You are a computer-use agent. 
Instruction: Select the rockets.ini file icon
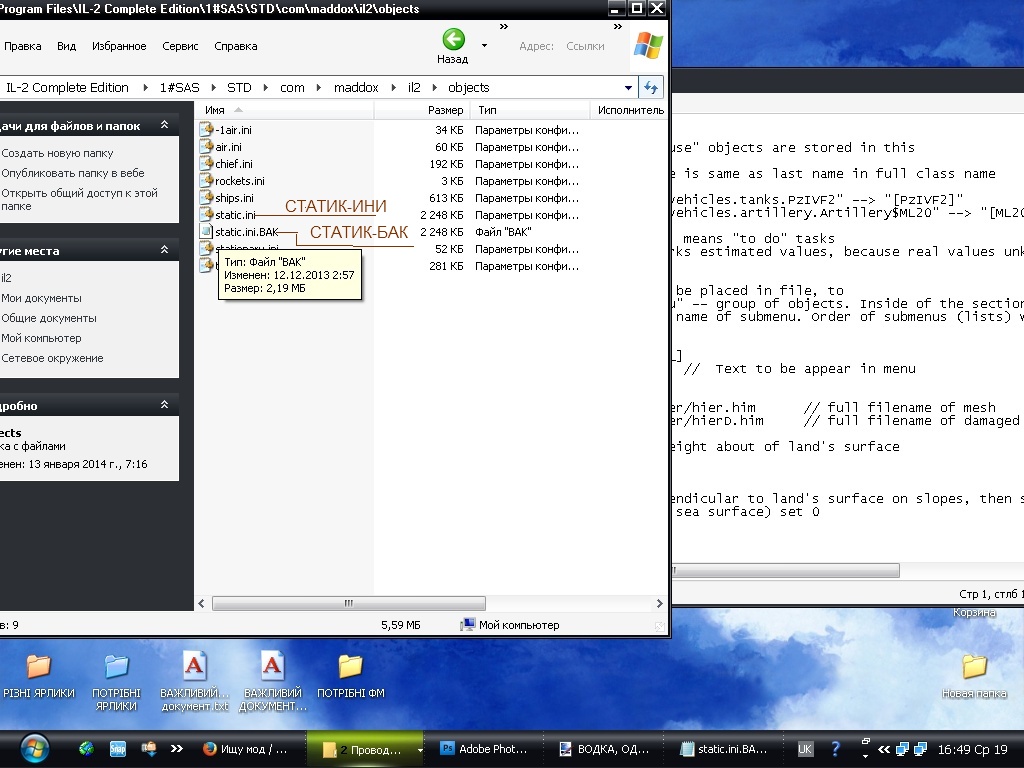coord(207,181)
